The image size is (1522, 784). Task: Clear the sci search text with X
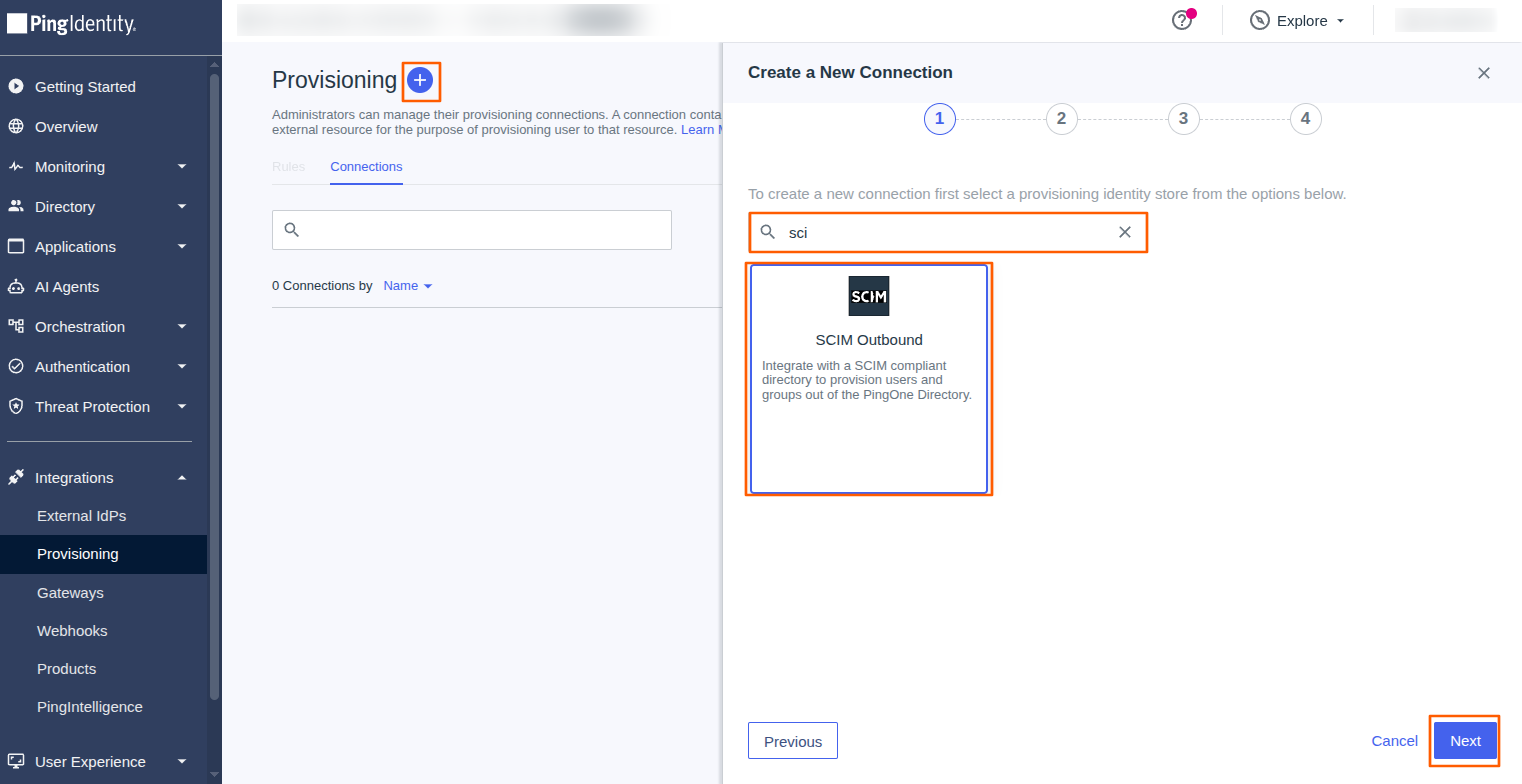point(1125,232)
